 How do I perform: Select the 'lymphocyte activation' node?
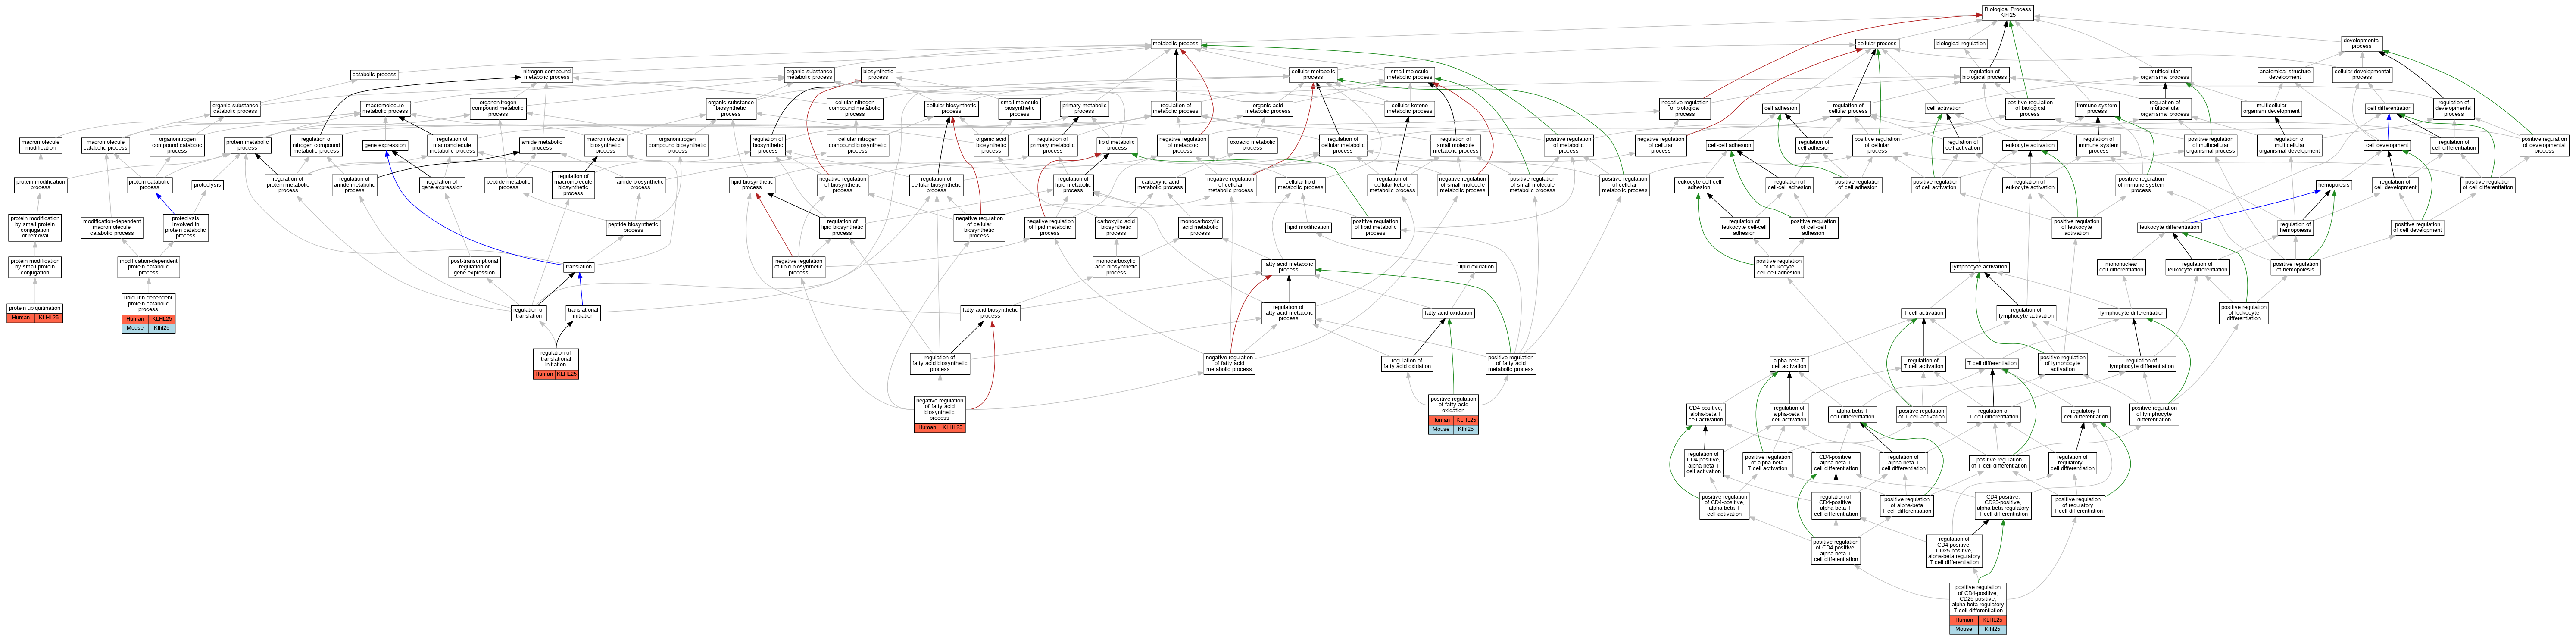coord(1980,267)
